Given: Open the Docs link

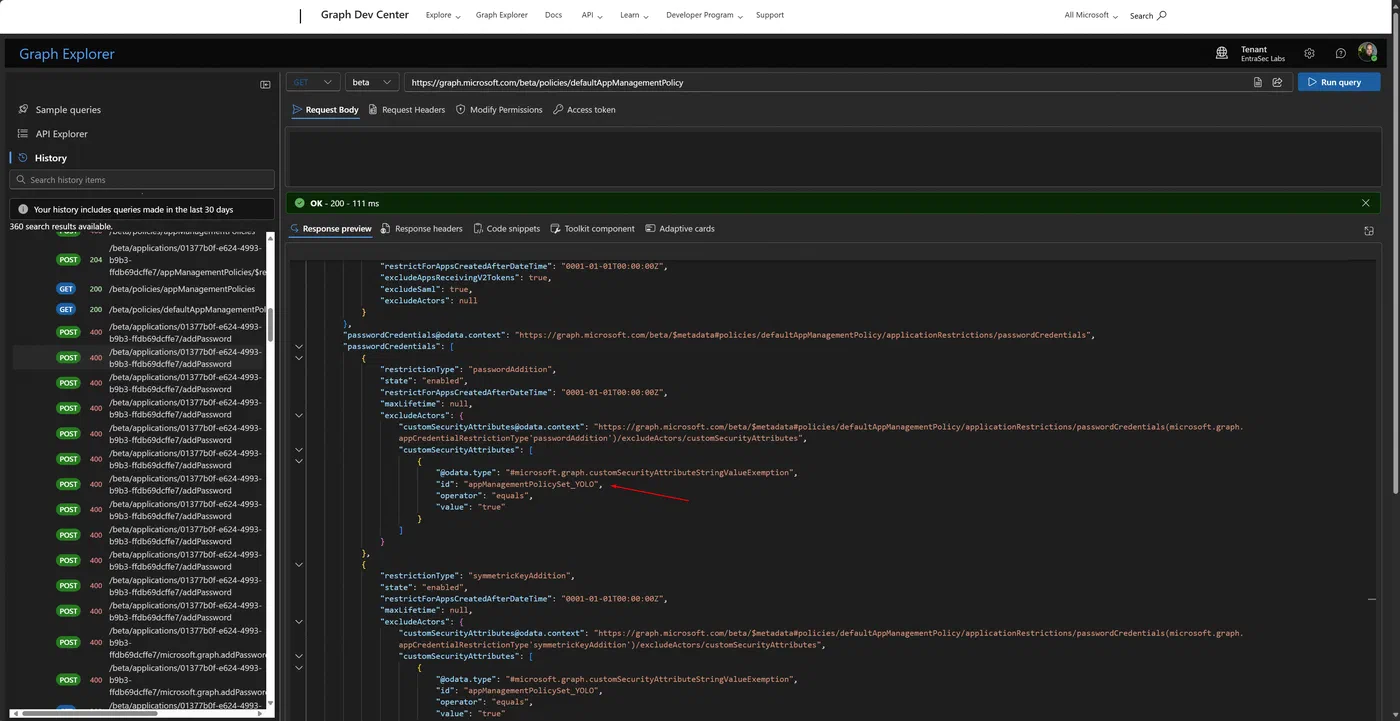Looking at the screenshot, I should point(553,15).
